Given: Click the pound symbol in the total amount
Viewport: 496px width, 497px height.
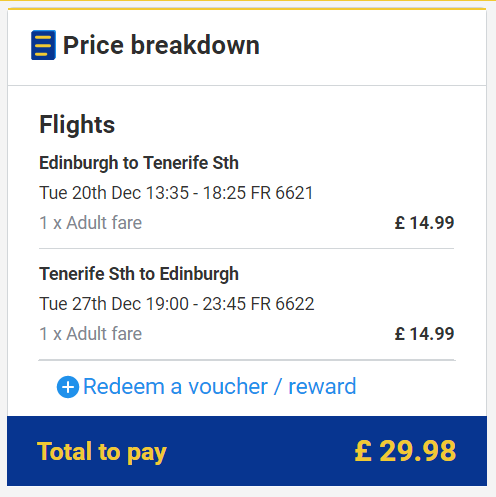Looking at the screenshot, I should (363, 451).
